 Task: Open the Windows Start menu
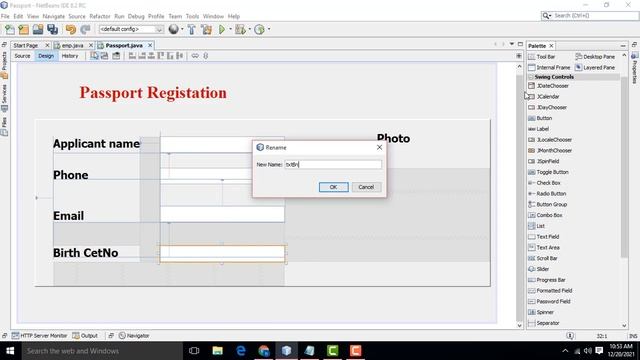(10, 351)
